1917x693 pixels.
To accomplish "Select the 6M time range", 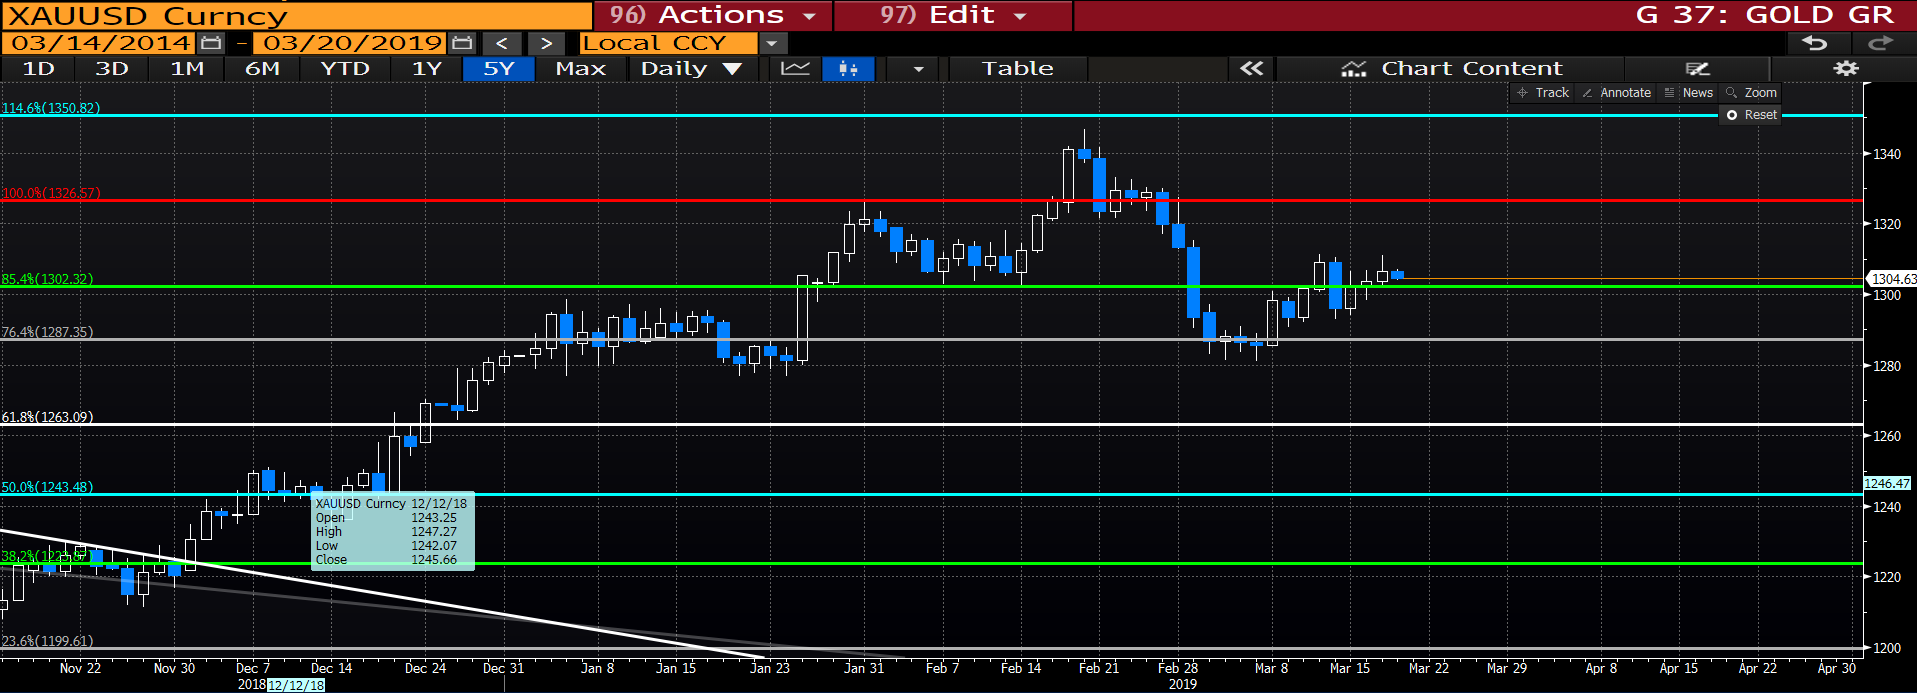I will click(262, 68).
